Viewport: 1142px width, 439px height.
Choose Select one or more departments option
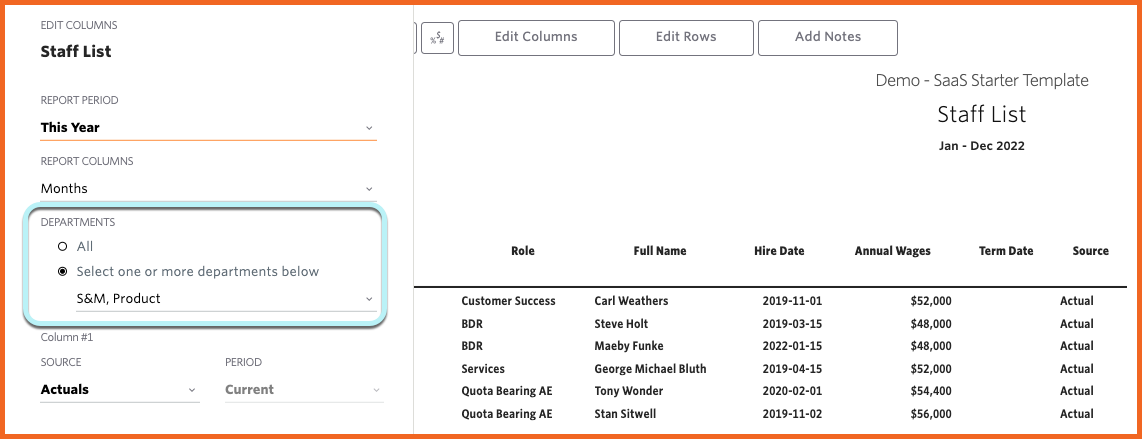coord(62,272)
